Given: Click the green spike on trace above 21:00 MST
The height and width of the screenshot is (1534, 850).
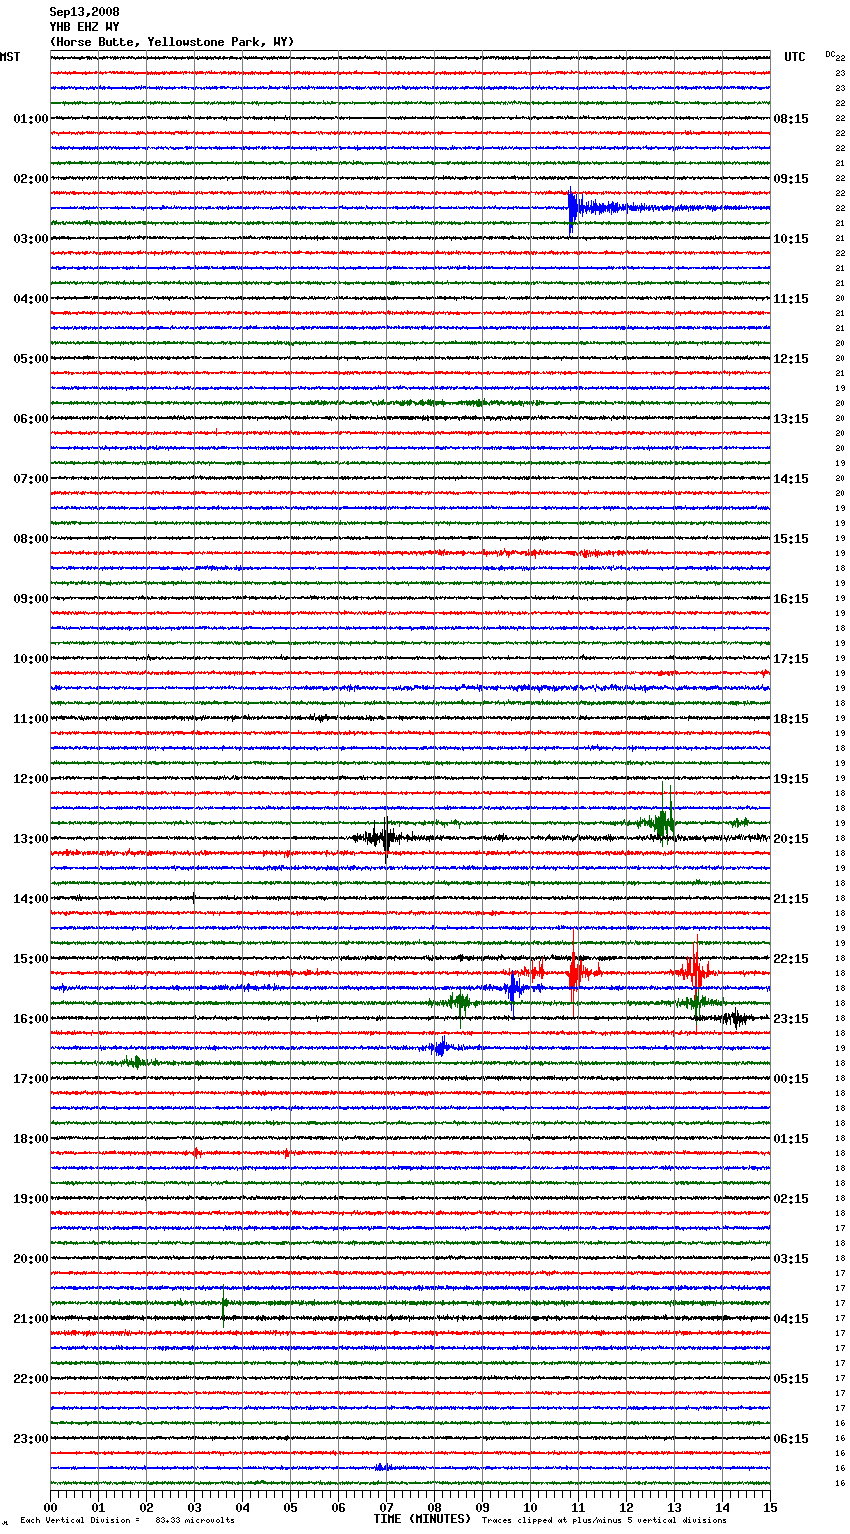Looking at the screenshot, I should [x=224, y=1303].
